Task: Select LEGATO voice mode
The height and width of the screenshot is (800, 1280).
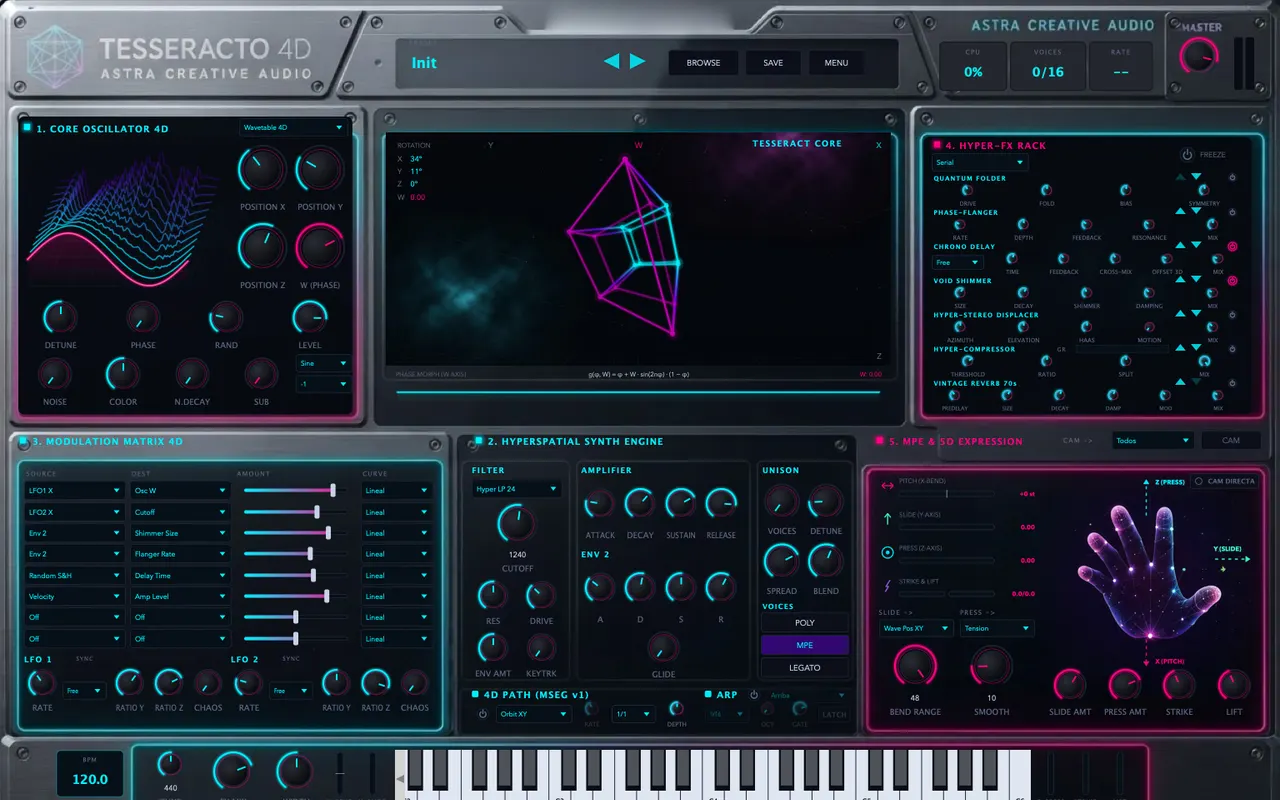Action: click(x=804, y=667)
